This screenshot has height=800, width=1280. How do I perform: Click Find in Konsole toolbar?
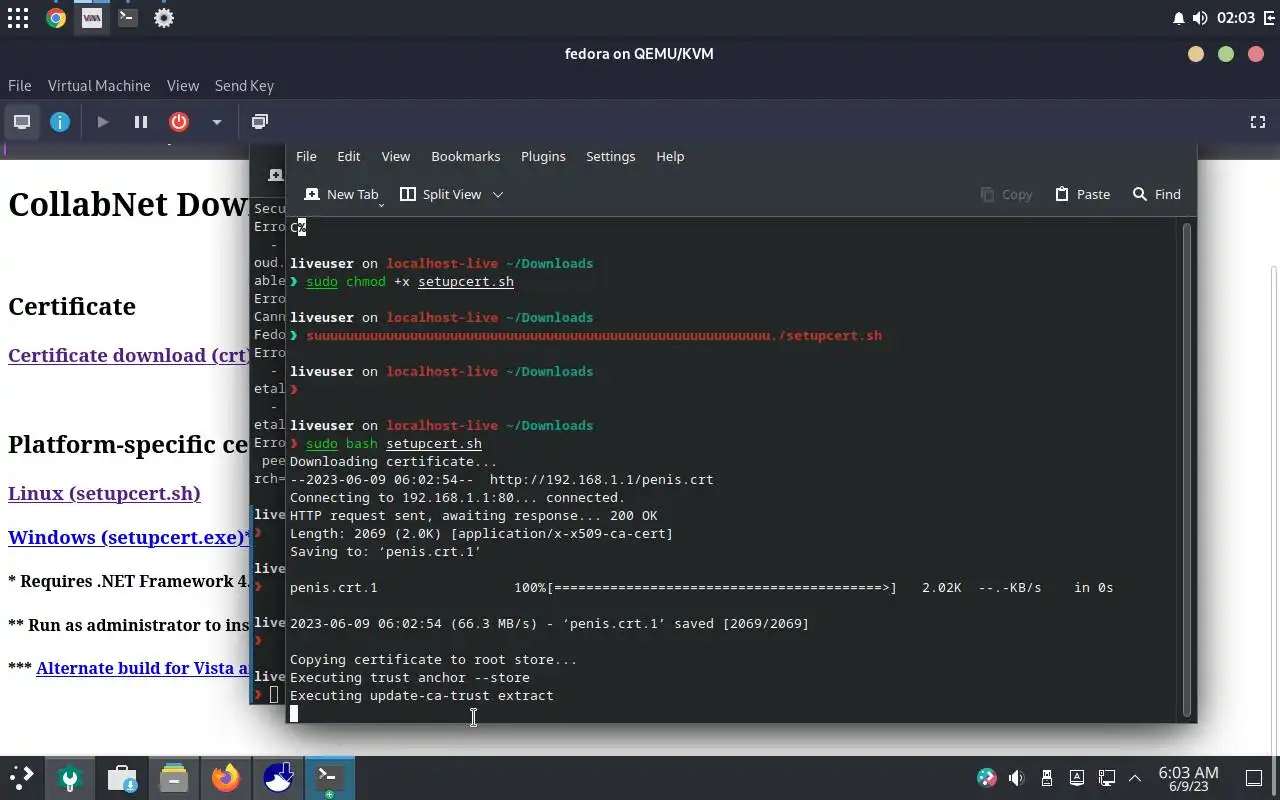1156,194
